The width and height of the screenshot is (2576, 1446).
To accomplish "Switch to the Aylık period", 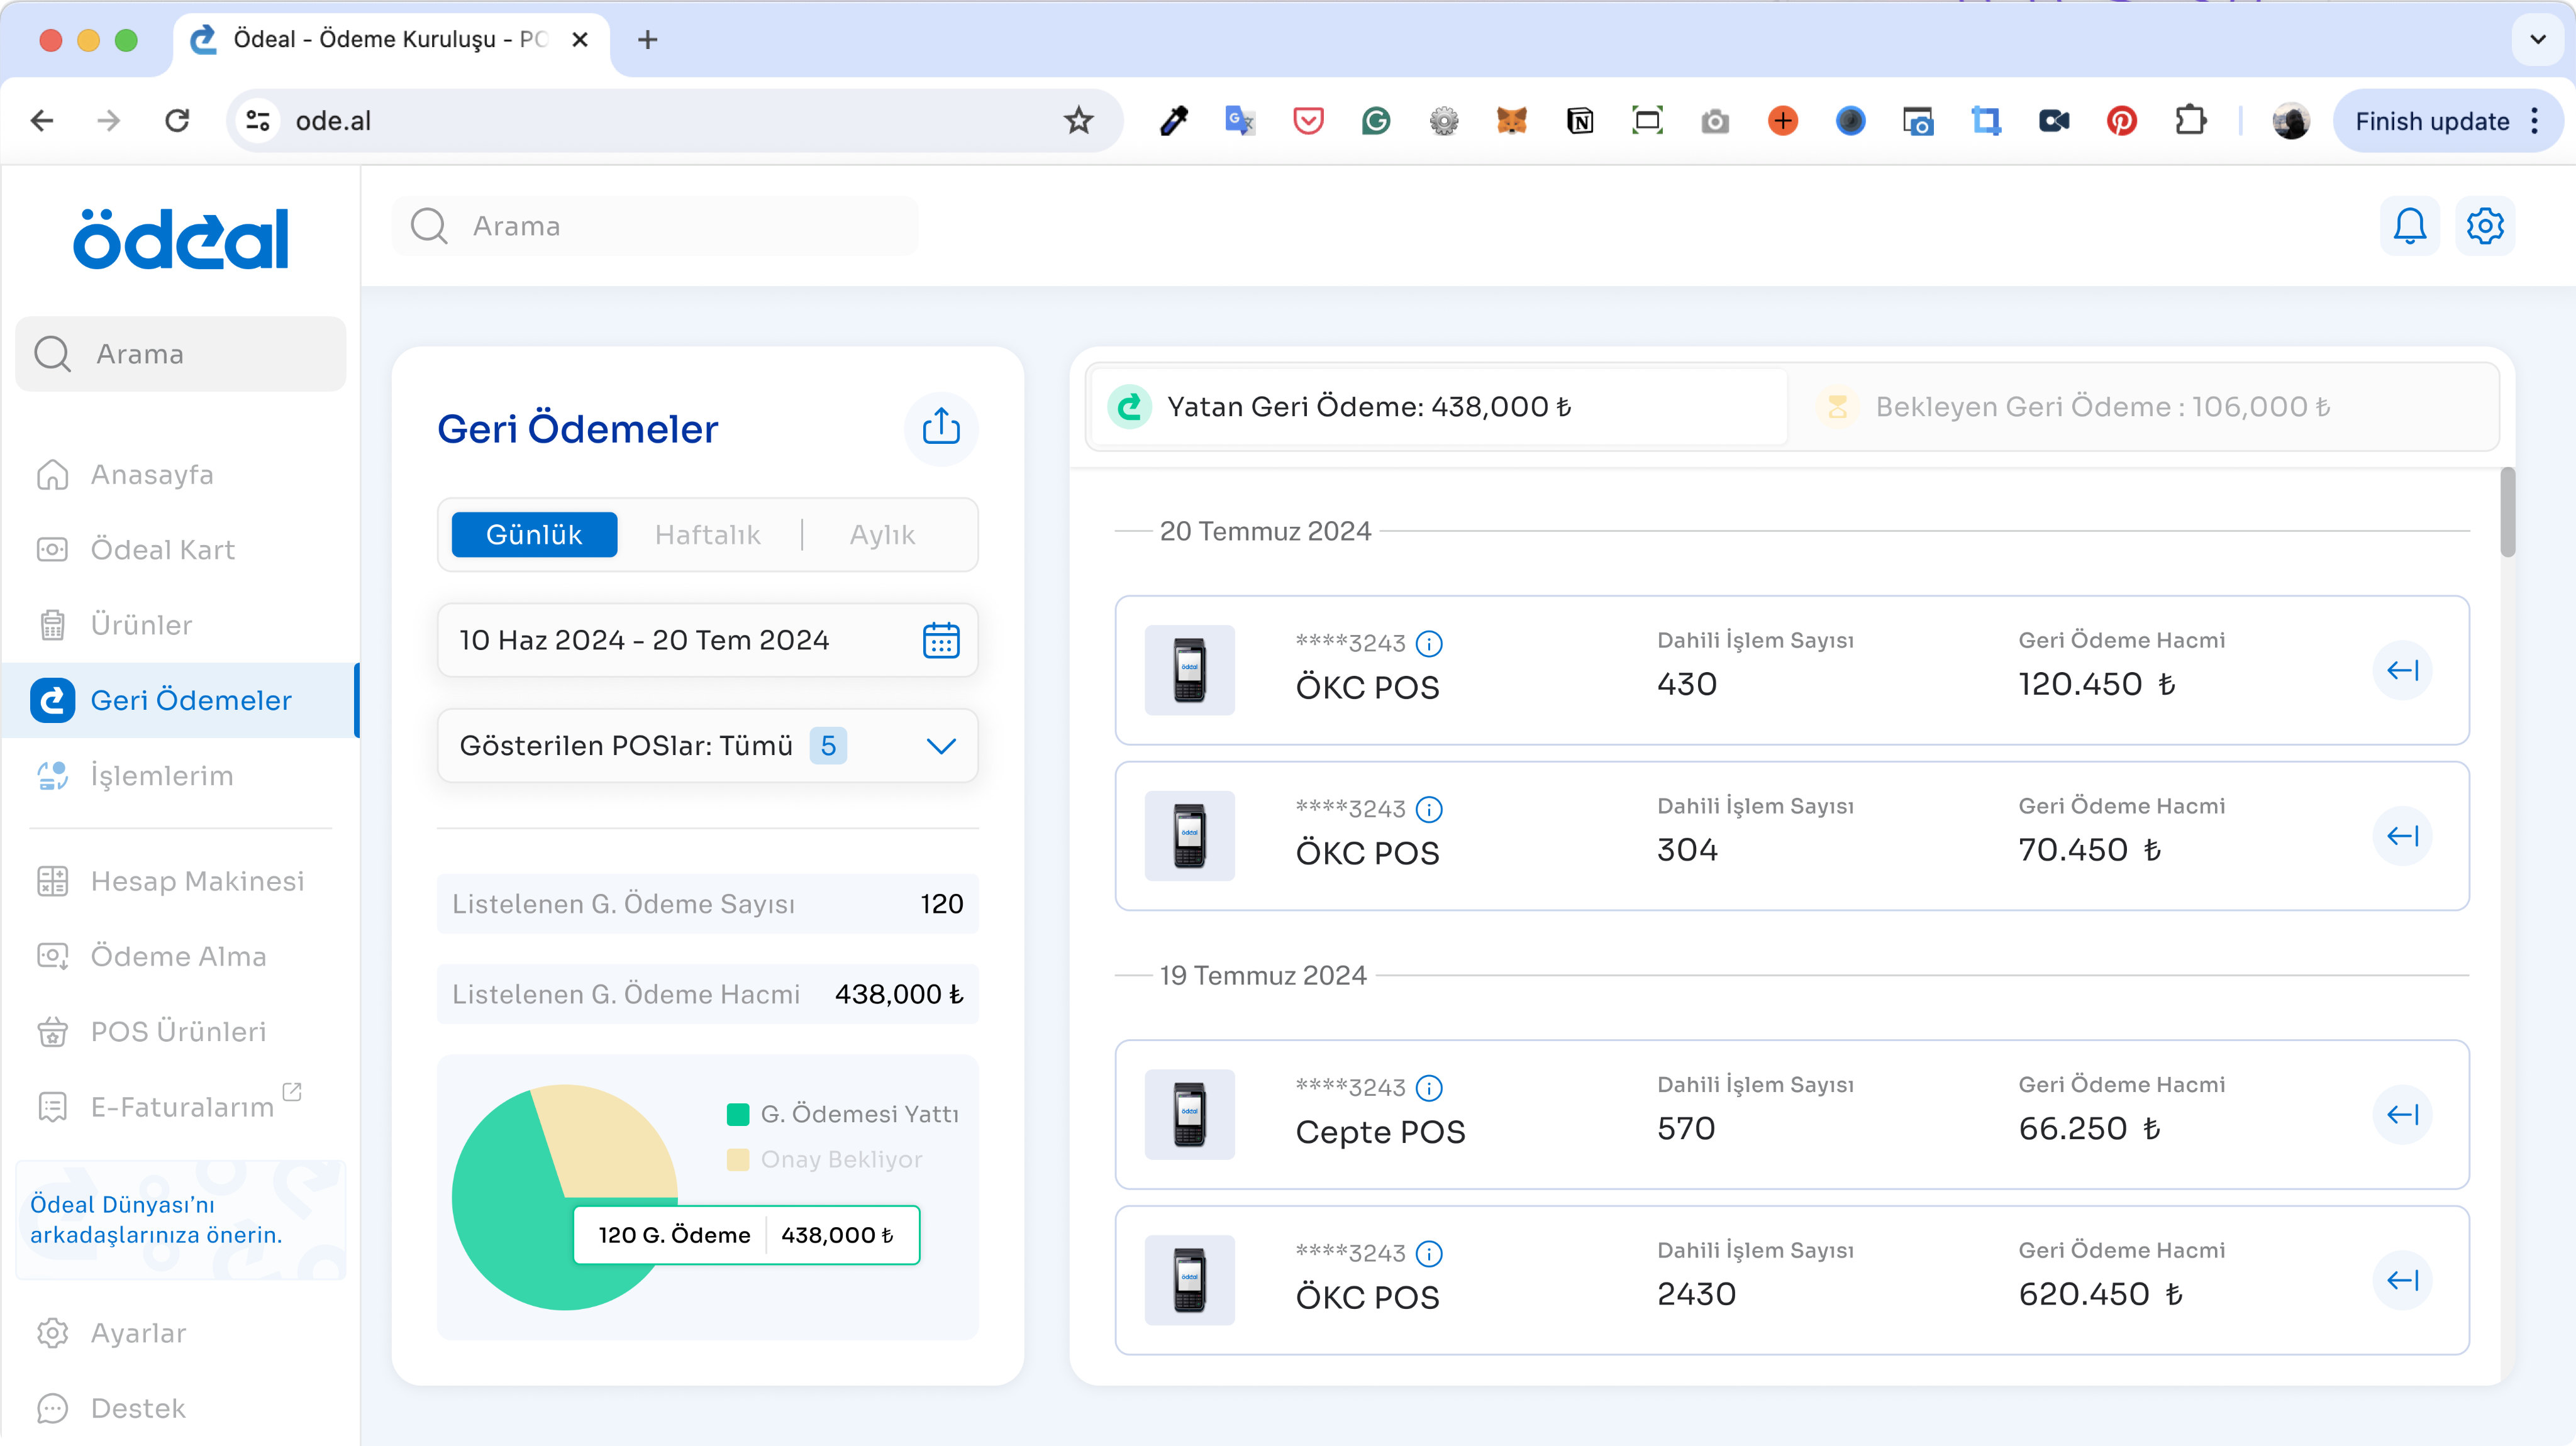I will pos(882,535).
